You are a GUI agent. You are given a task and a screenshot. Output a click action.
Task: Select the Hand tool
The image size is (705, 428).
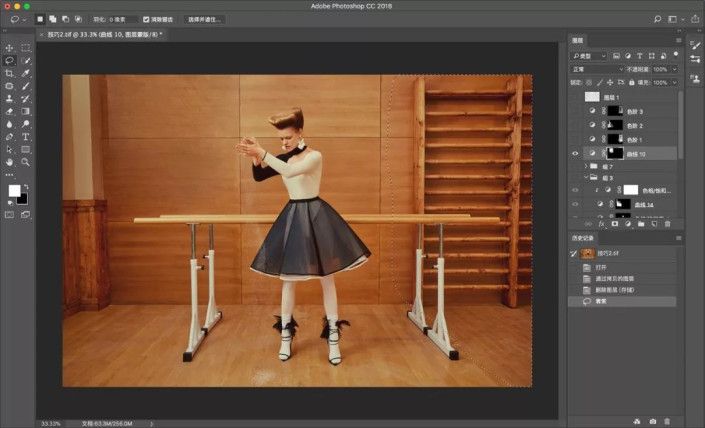pos(9,162)
